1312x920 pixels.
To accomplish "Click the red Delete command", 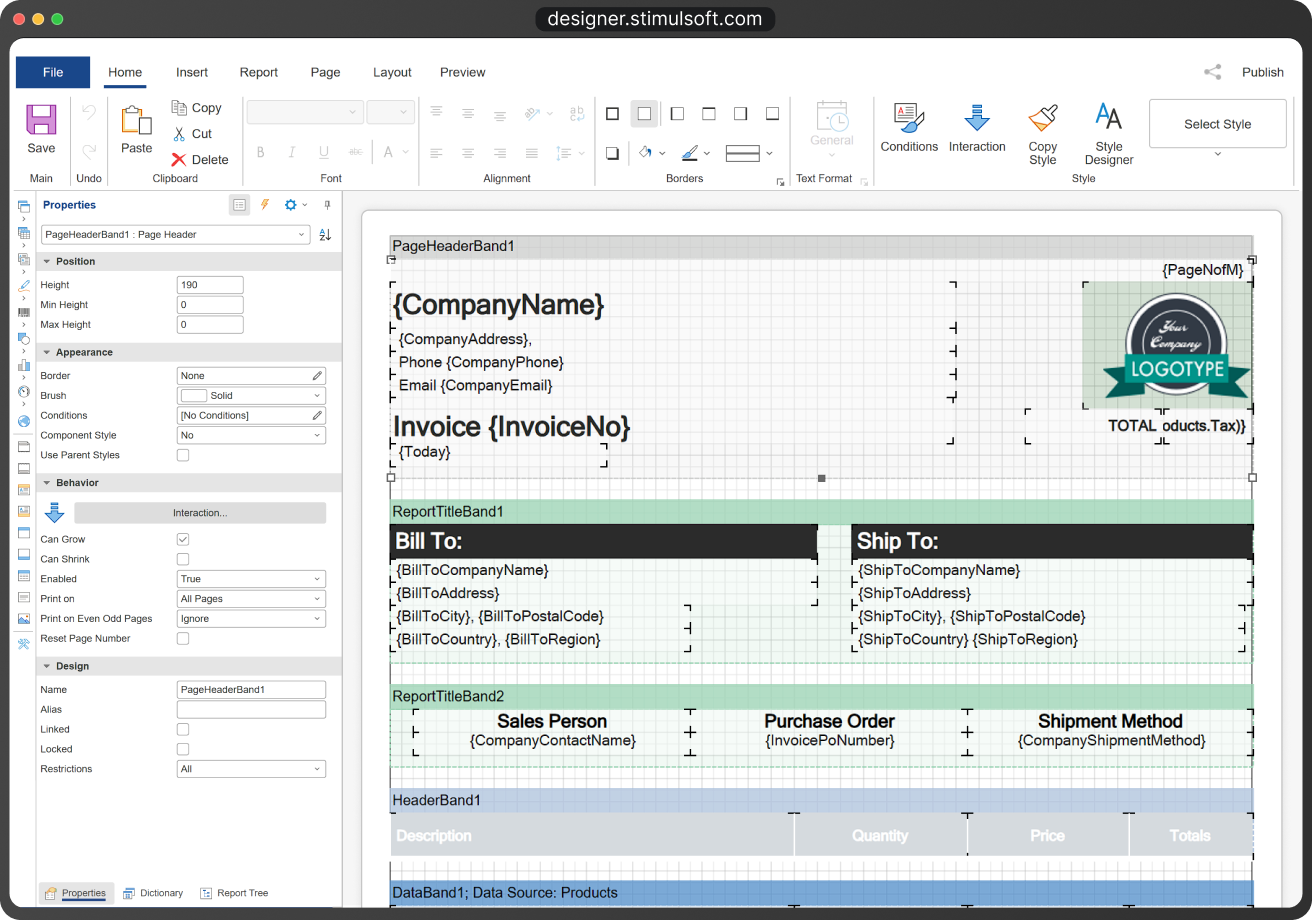I will pos(200,160).
